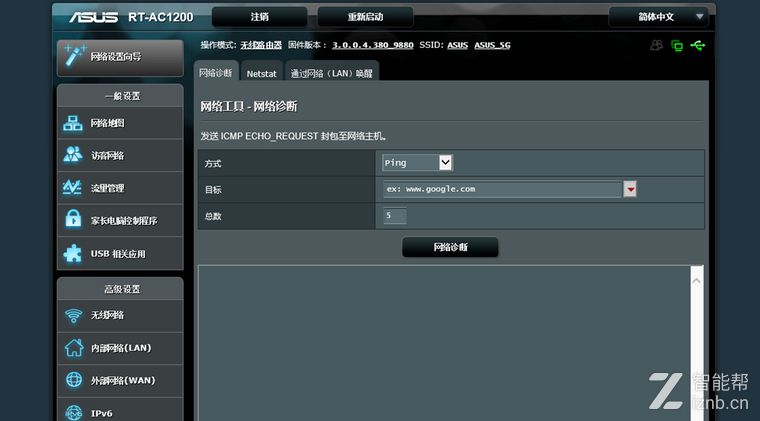This screenshot has width=760, height=421.
Task: Open the 访客网络 menu item
Action: tap(120, 156)
